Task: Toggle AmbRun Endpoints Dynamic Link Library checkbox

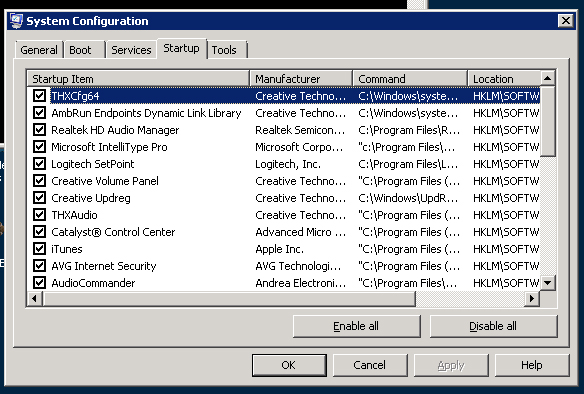Action: (x=39, y=113)
